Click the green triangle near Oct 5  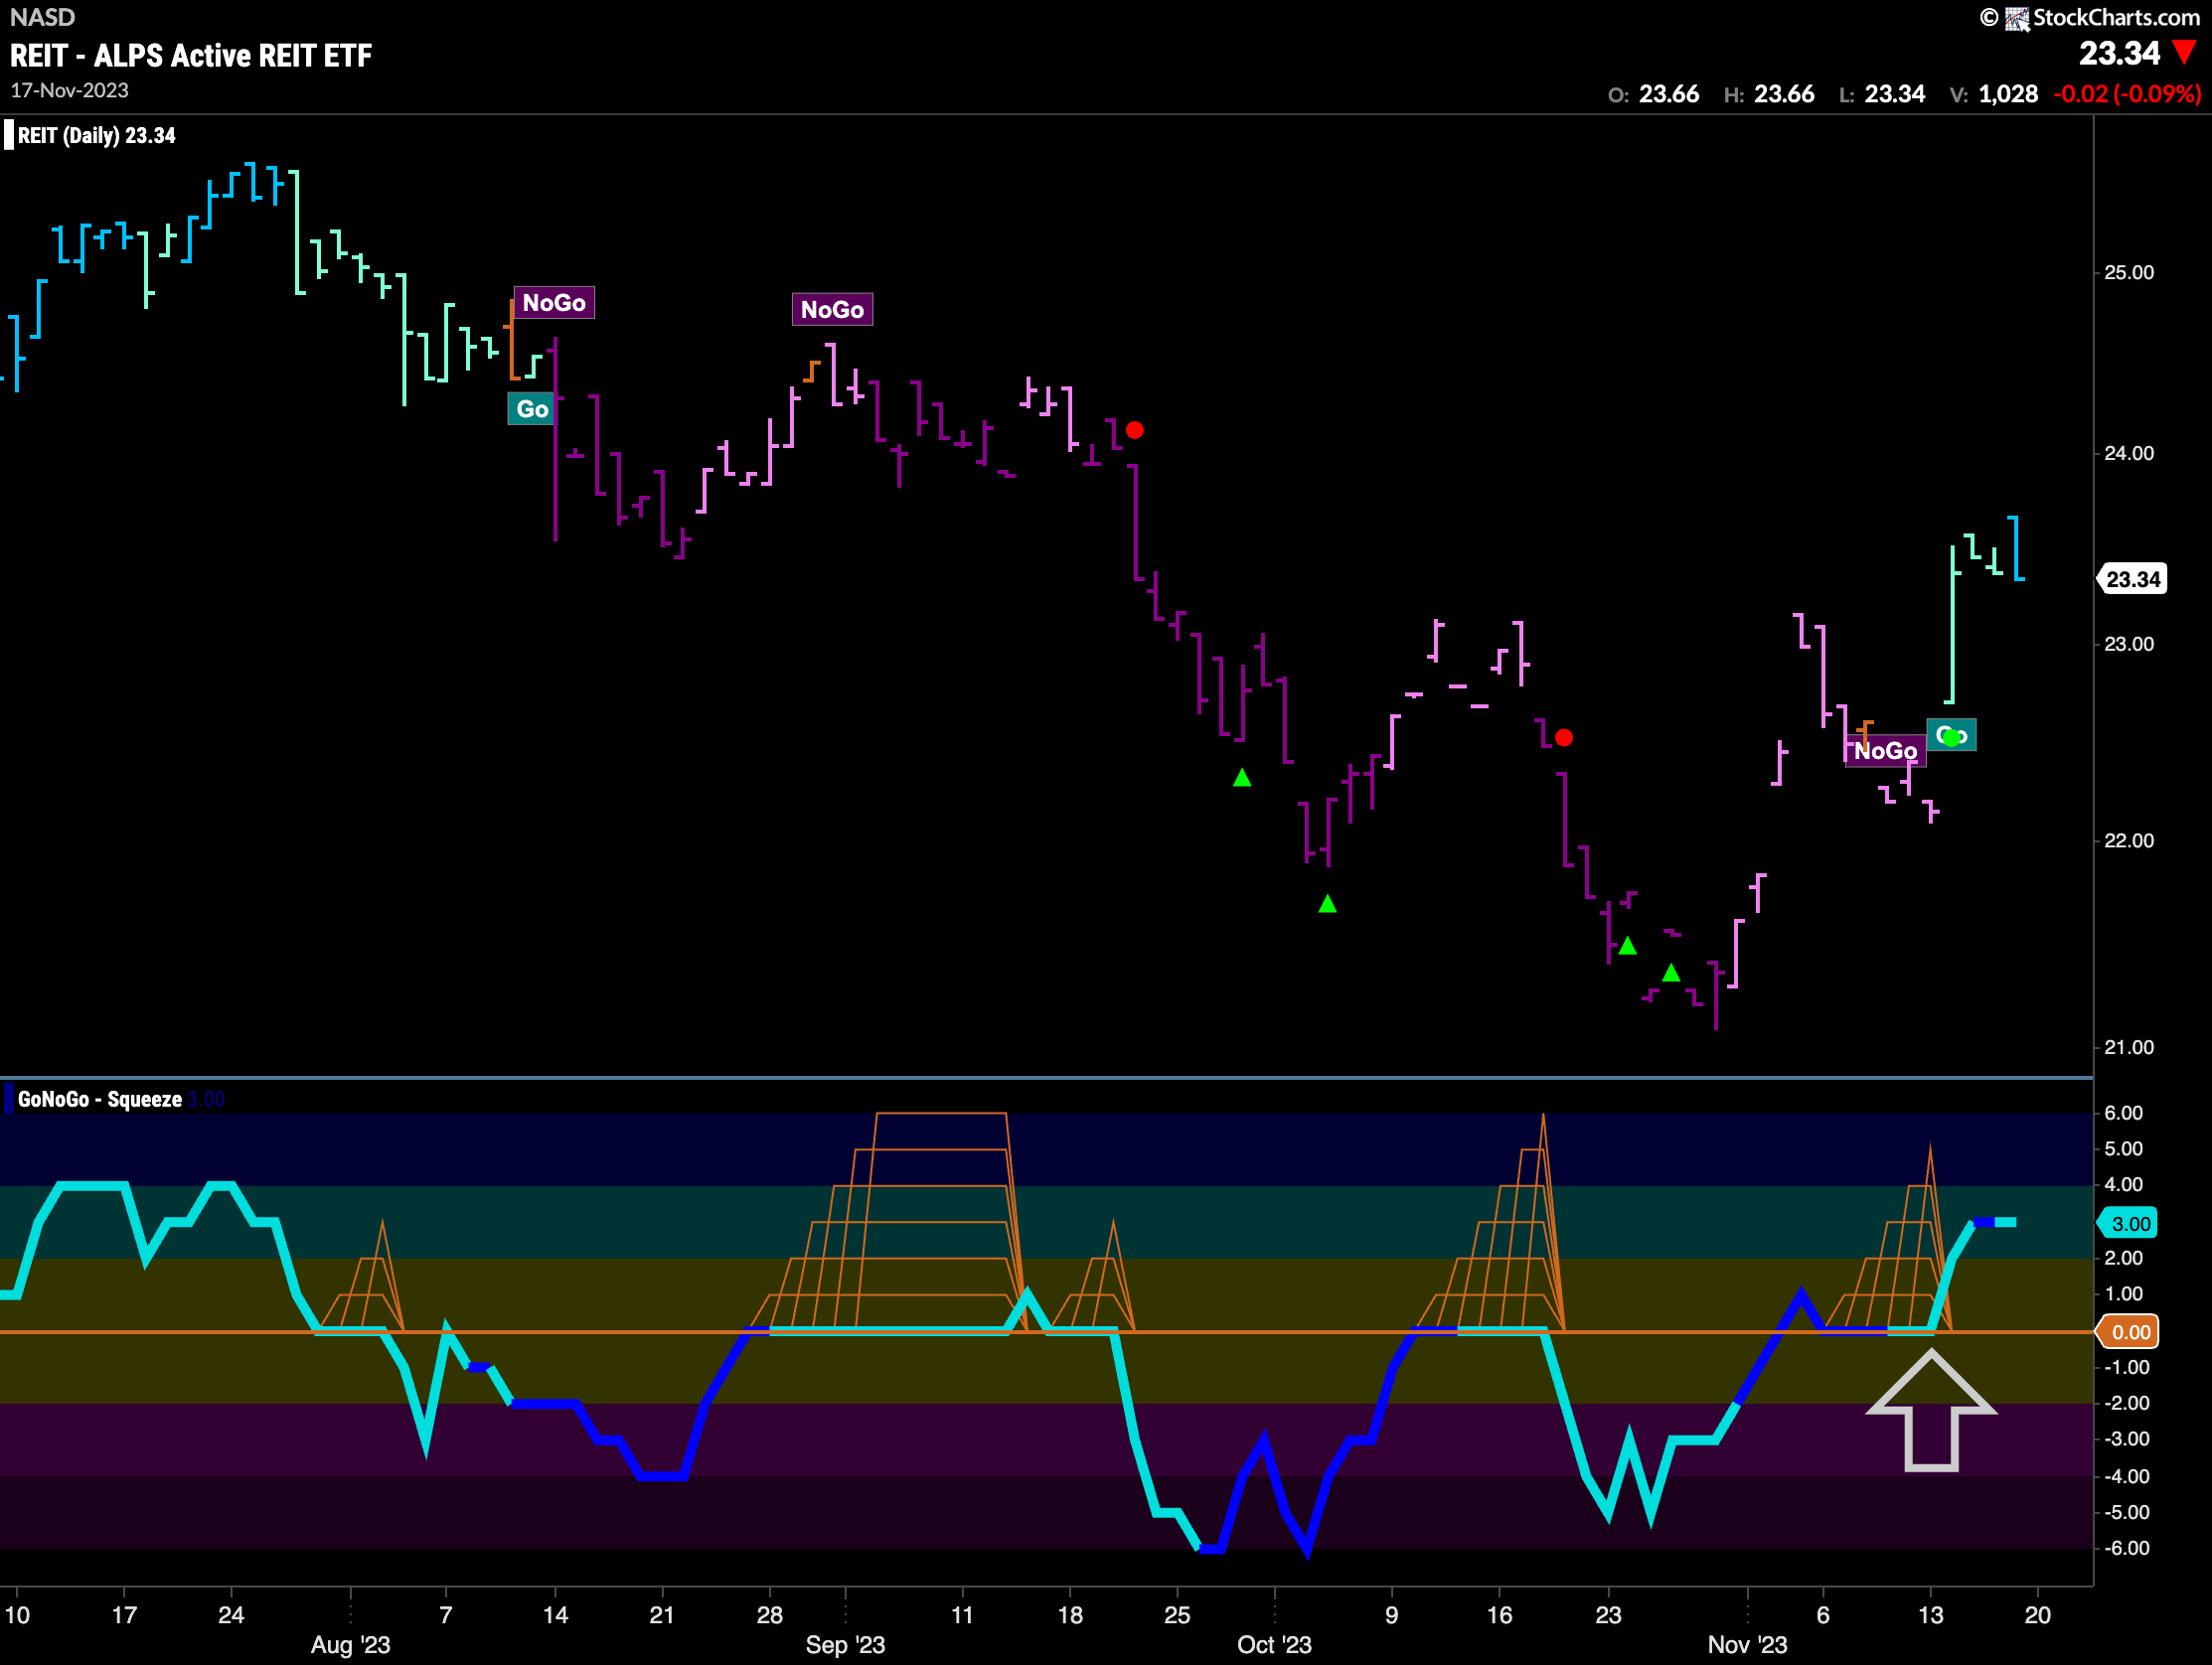click(1327, 904)
